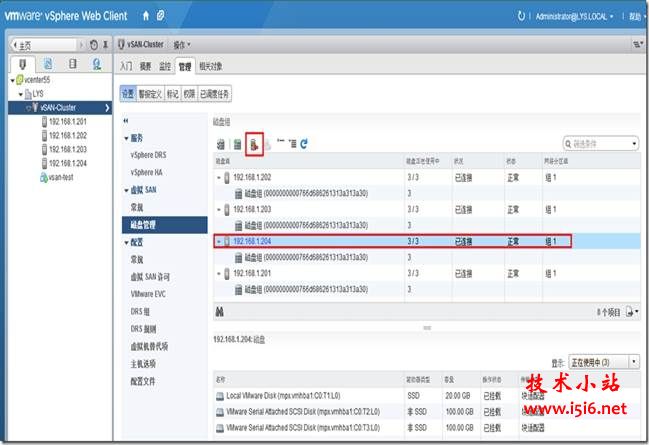Image resolution: width=649 pixels, height=445 pixels.
Task: Open VMware EVC settings
Action: tap(148, 294)
